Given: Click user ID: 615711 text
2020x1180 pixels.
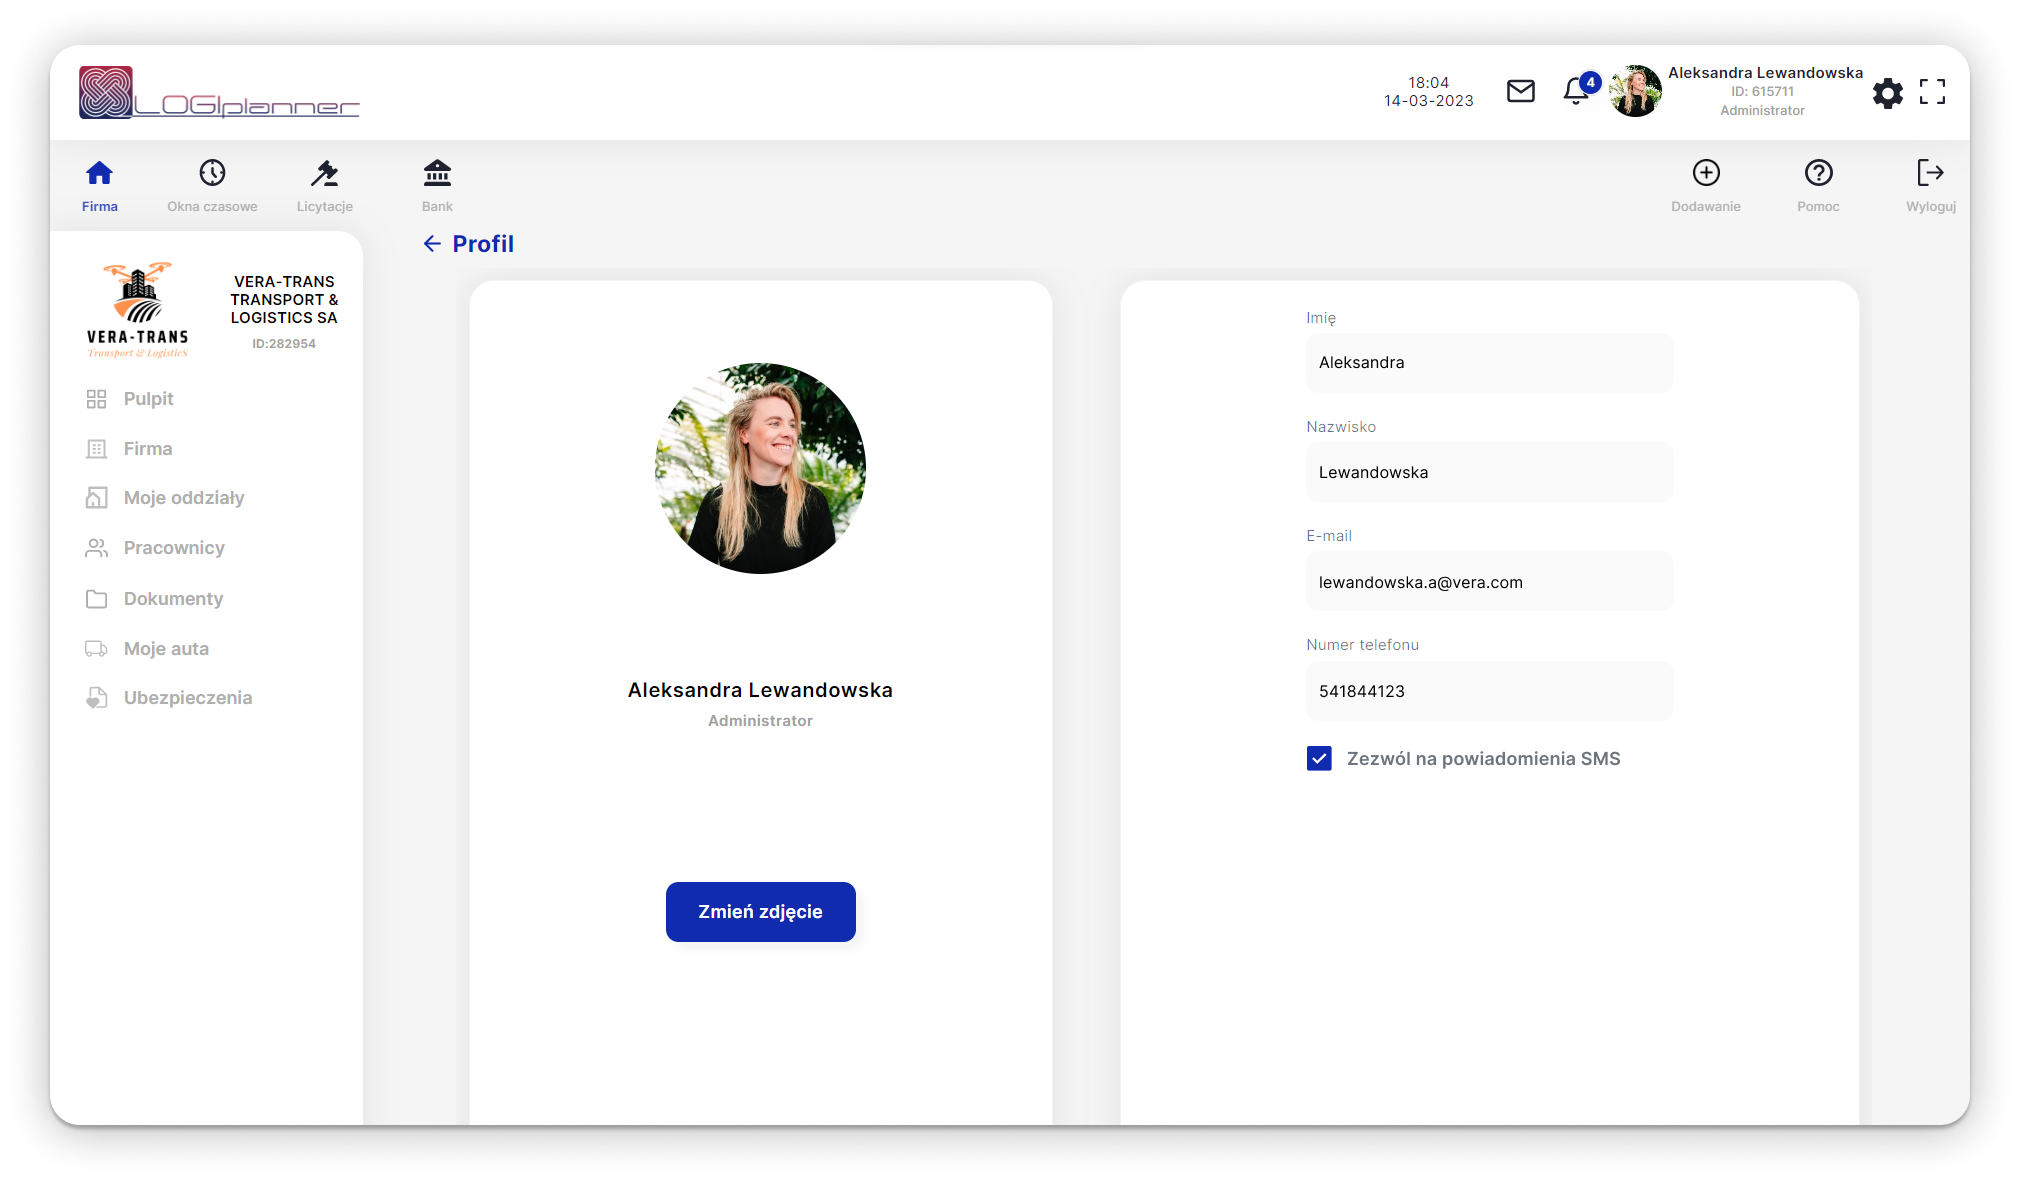Looking at the screenshot, I should [1762, 92].
